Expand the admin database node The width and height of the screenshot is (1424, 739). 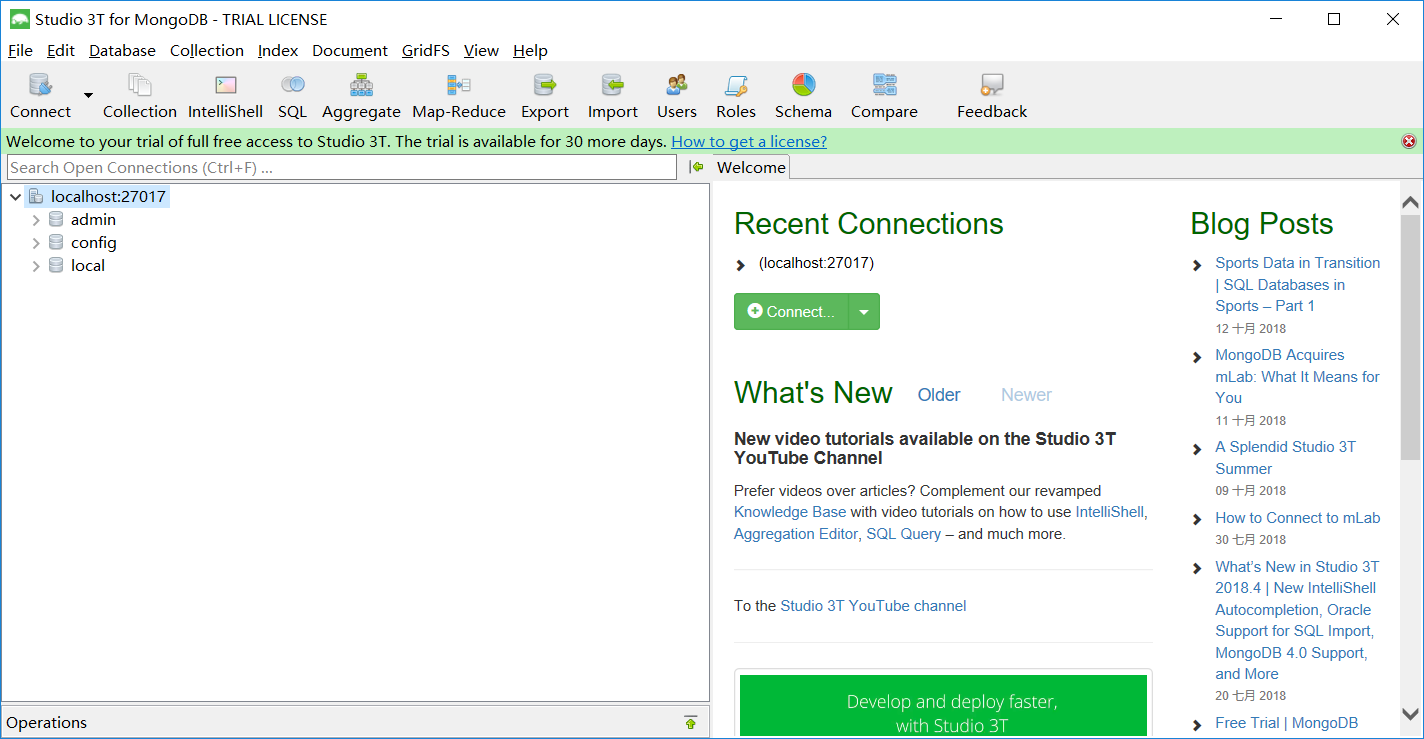(36, 220)
